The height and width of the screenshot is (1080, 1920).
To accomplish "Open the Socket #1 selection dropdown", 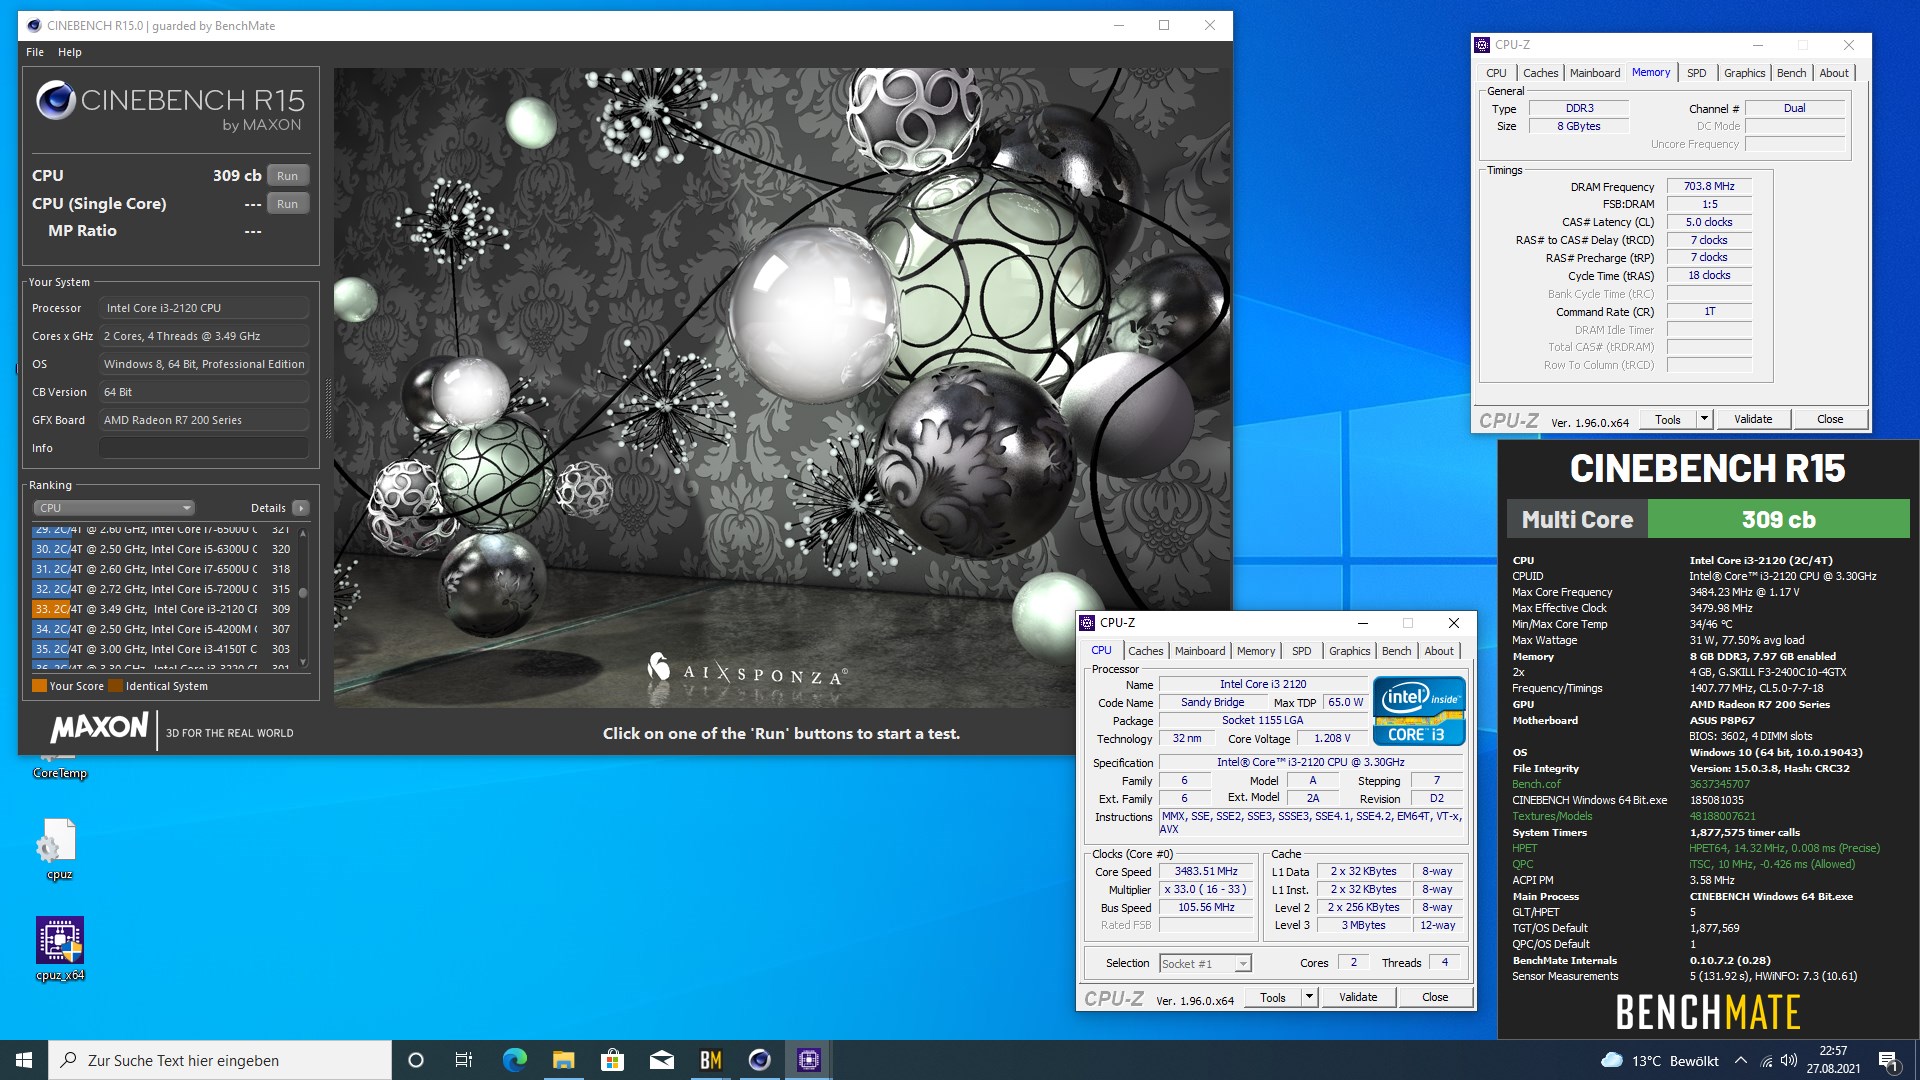I will (1205, 964).
